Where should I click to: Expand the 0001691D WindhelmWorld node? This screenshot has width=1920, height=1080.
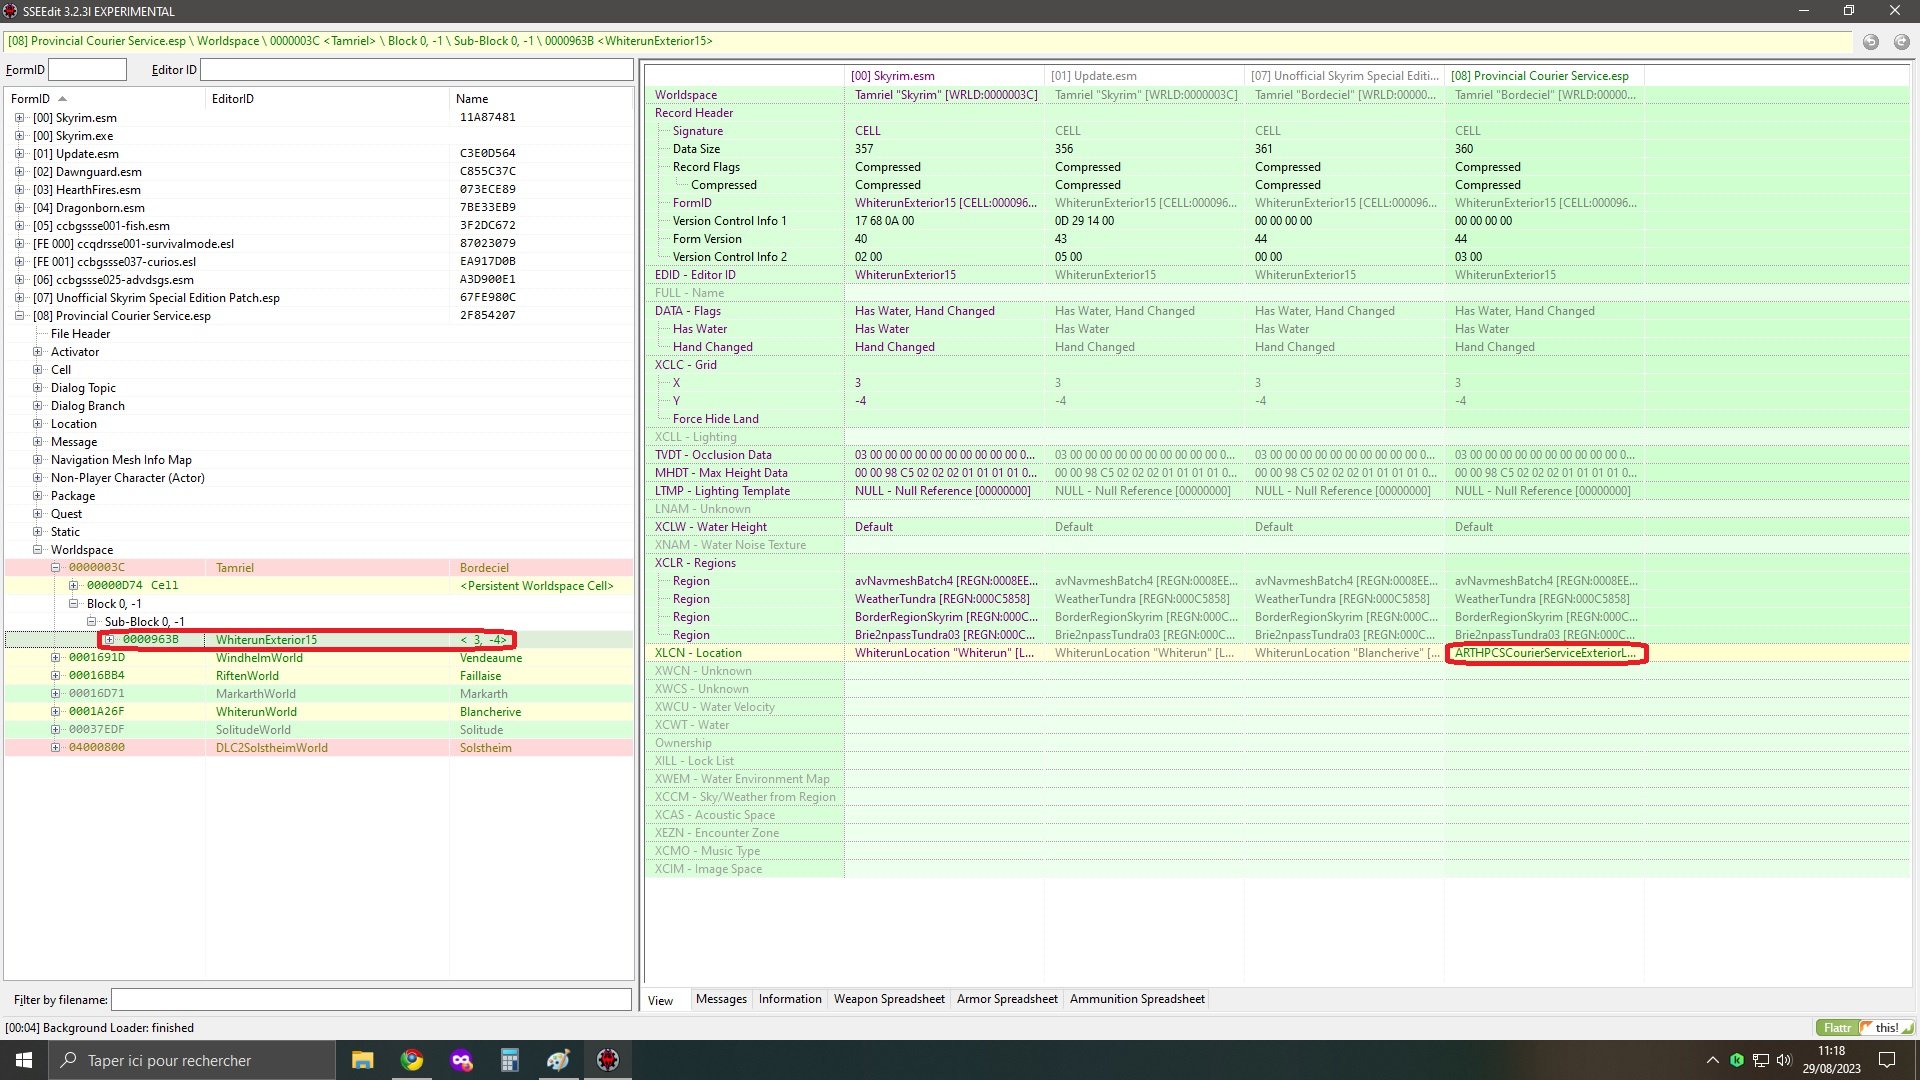pyautogui.click(x=55, y=658)
